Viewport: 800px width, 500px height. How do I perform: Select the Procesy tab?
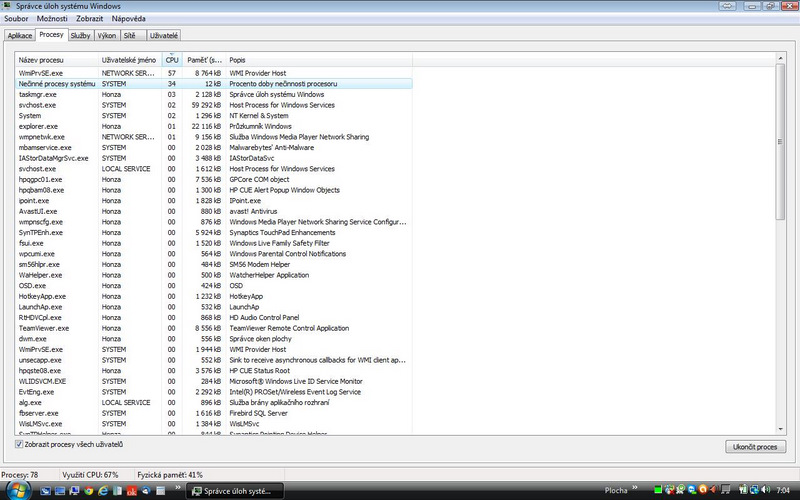pos(52,34)
